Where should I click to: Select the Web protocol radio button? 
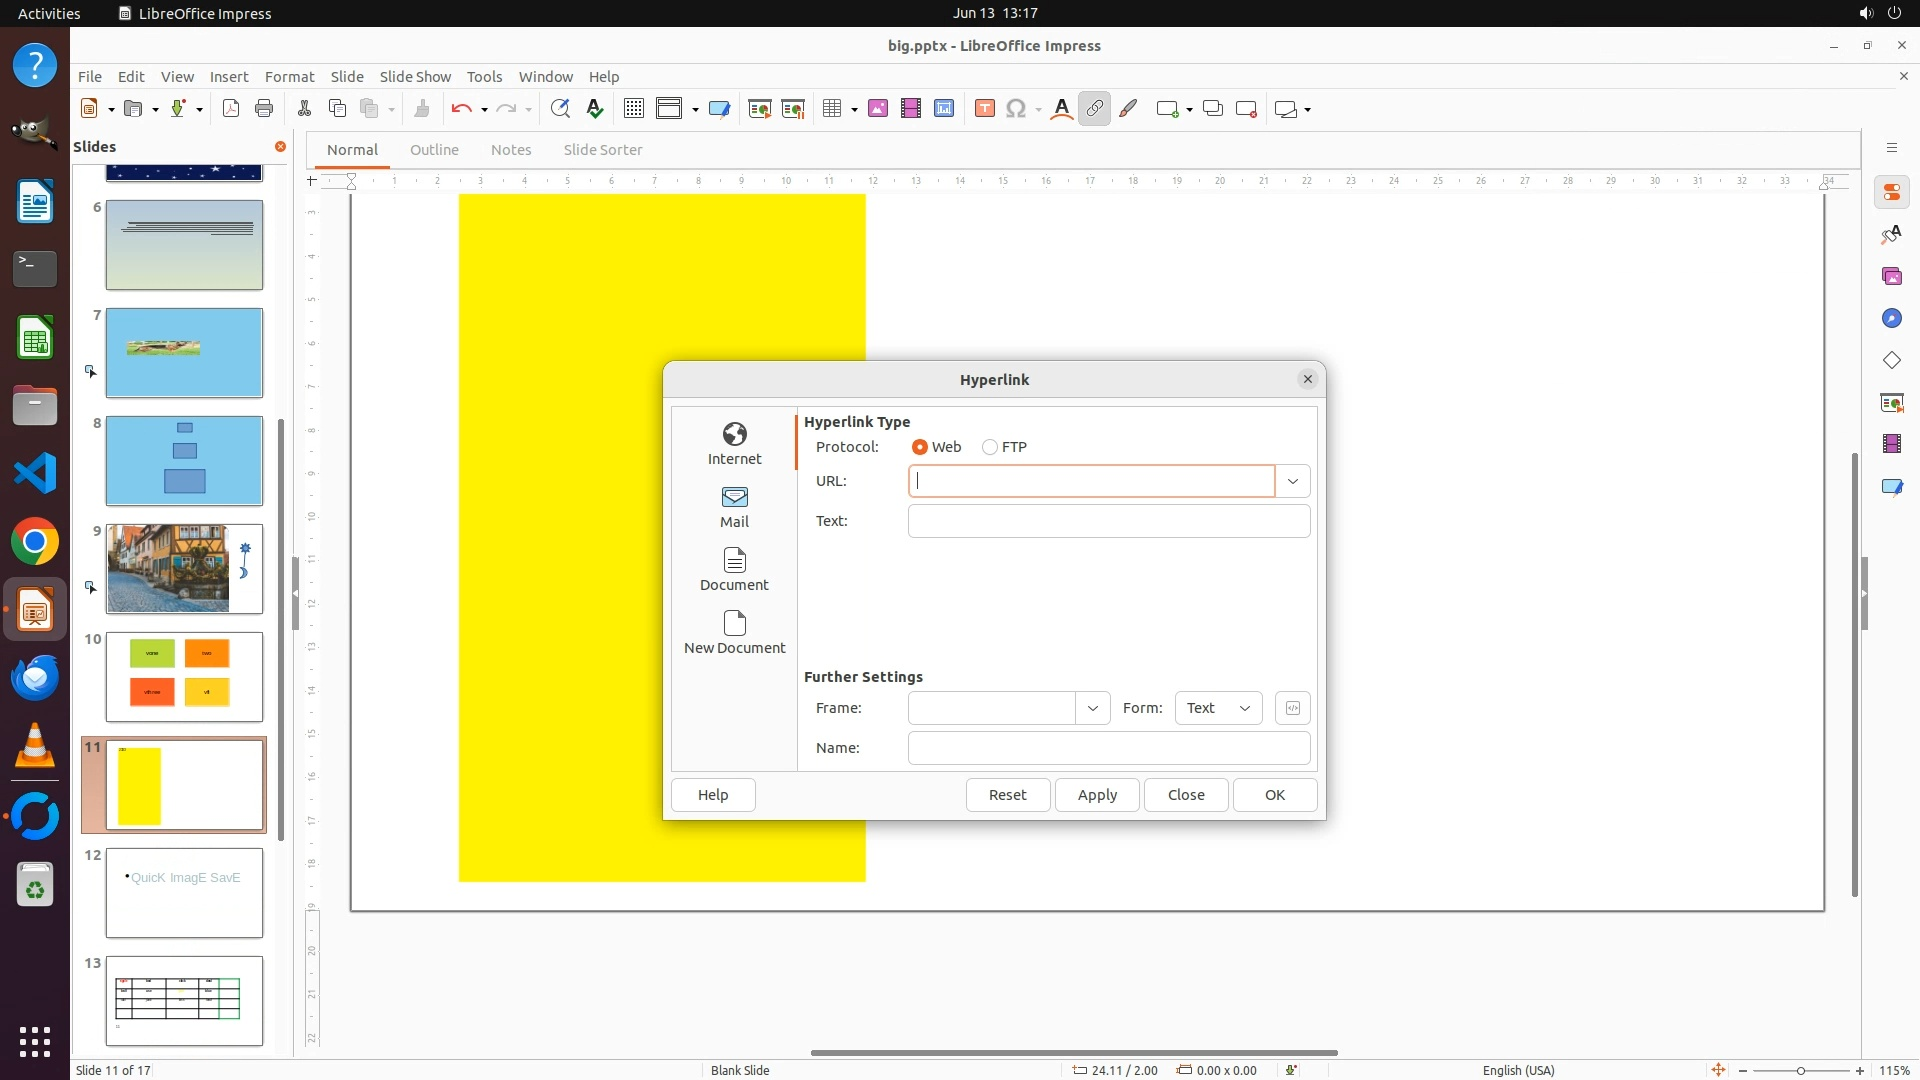pyautogui.click(x=920, y=447)
